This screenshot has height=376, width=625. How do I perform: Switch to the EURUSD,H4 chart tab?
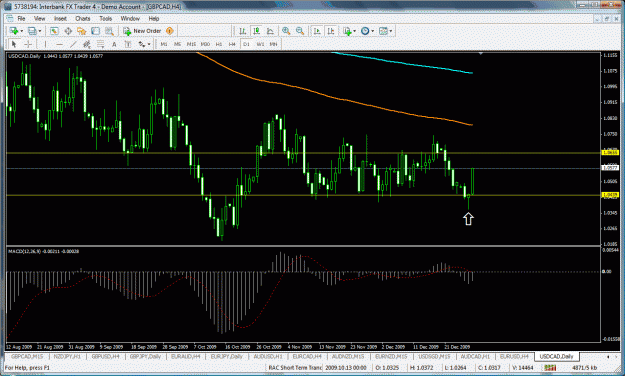click(x=514, y=356)
